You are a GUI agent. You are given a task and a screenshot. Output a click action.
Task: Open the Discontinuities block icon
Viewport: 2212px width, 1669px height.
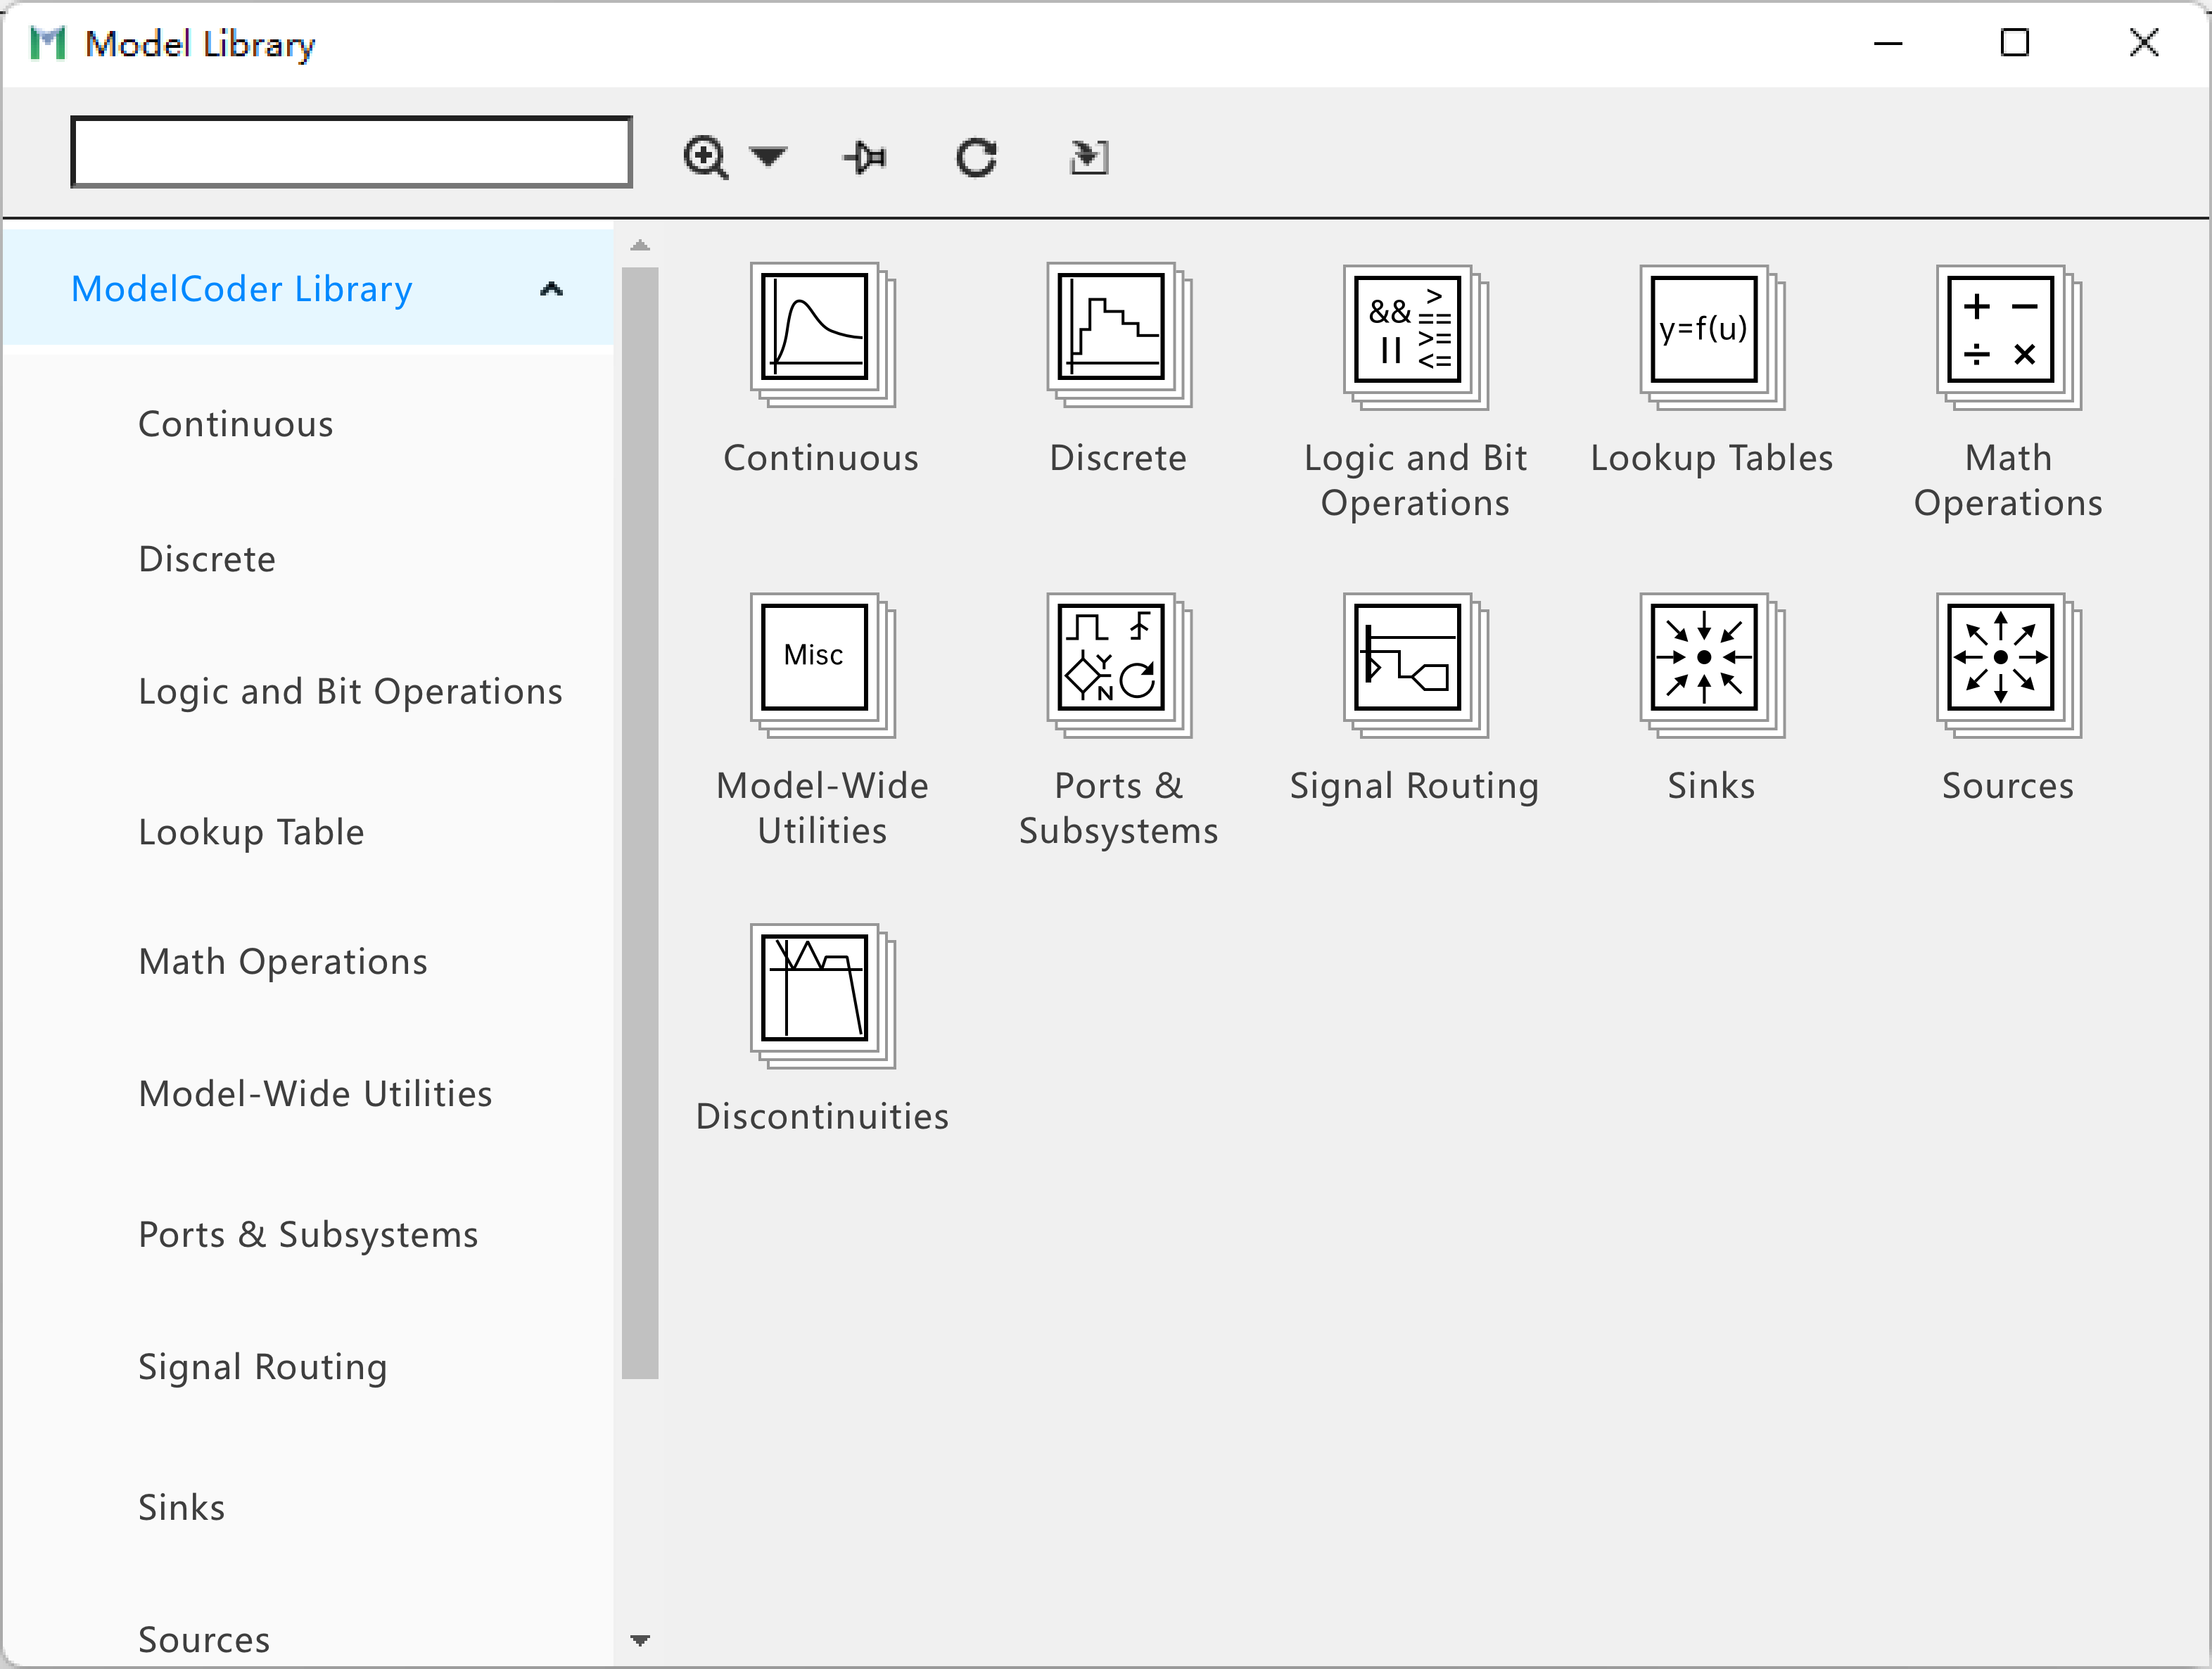(x=822, y=996)
